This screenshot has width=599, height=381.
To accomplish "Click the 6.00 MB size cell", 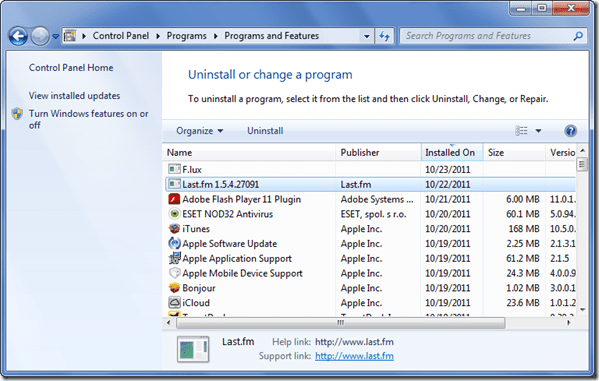I will coord(523,199).
